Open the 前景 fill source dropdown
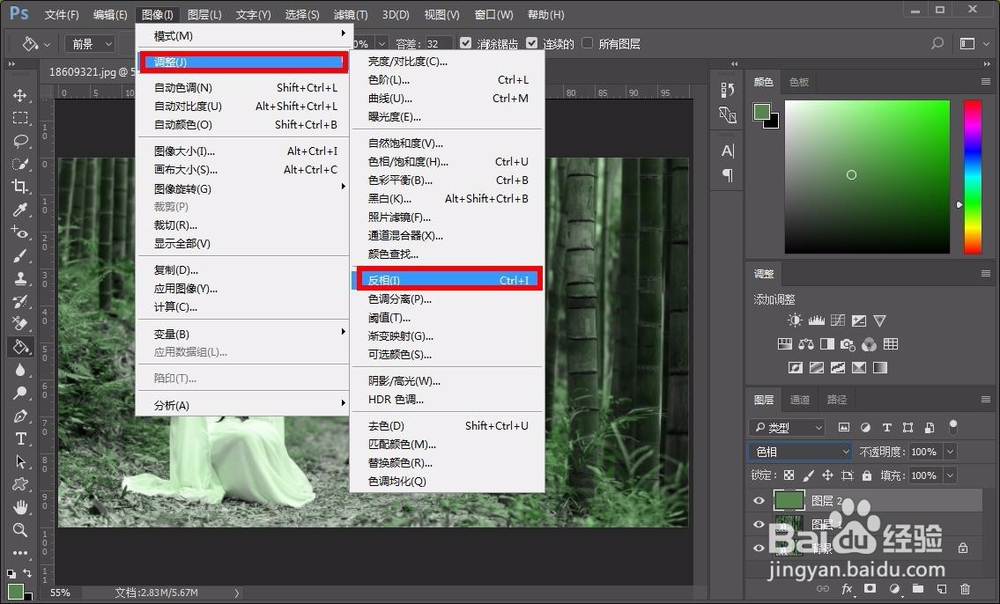This screenshot has width=1000, height=604. [90, 43]
